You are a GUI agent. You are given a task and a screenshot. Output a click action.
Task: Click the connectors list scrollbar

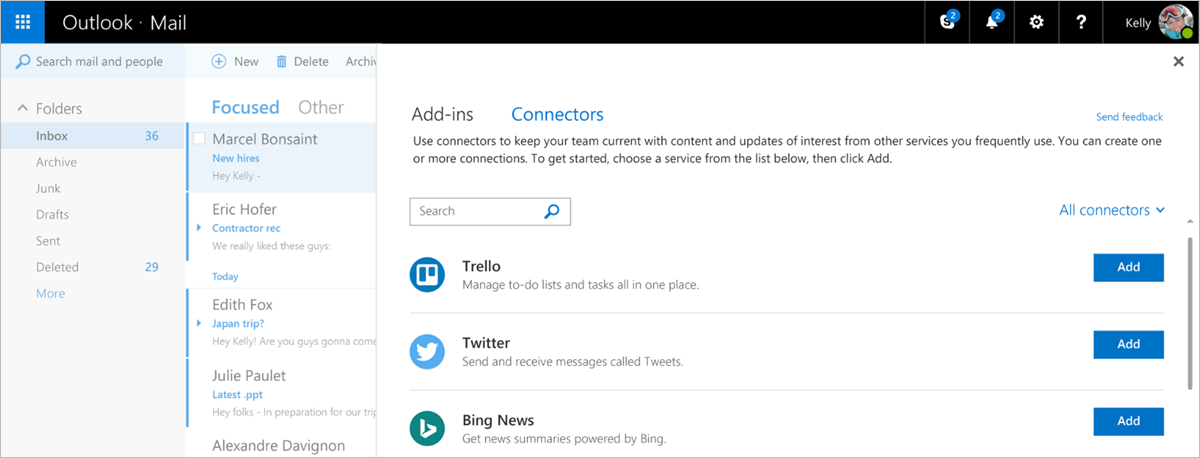click(x=1189, y=312)
